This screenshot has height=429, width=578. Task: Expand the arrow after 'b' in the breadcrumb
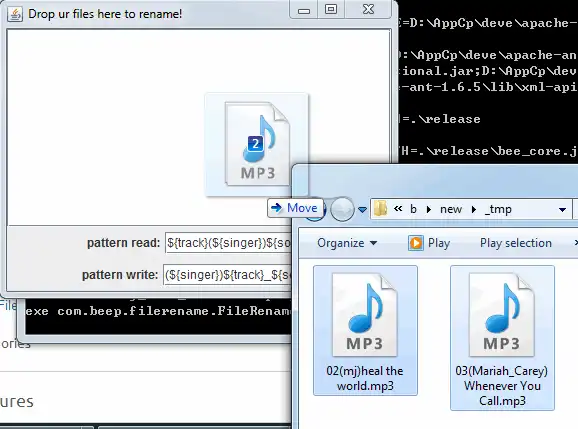point(428,209)
